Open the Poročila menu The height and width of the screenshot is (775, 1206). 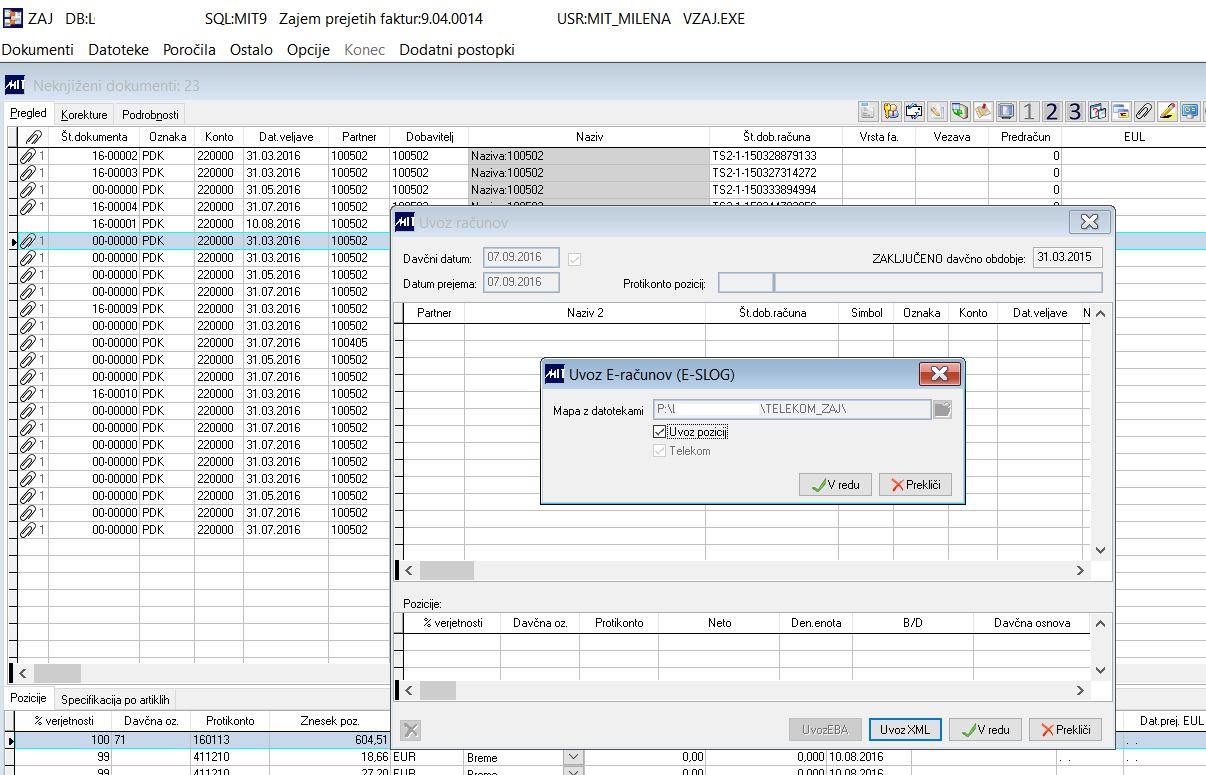pos(189,49)
